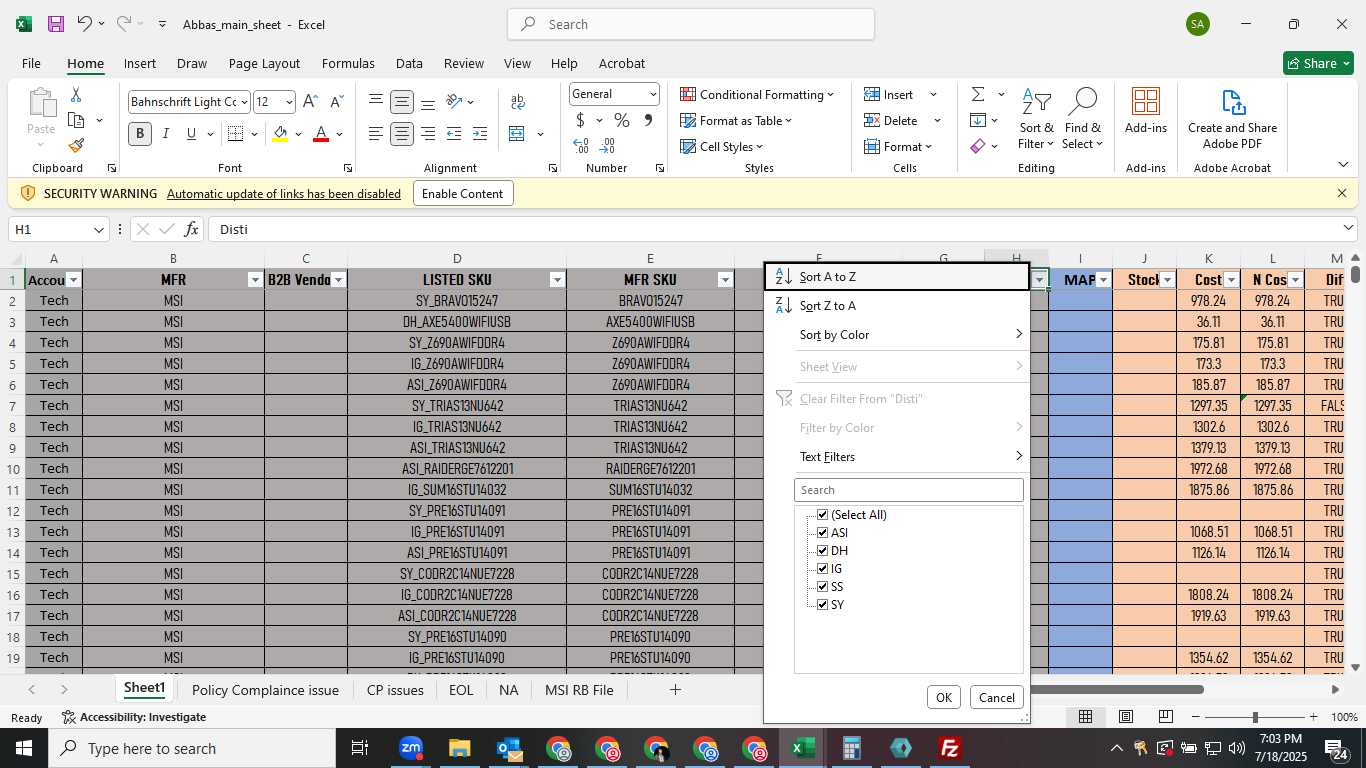Viewport: 1366px width, 768px height.
Task: Choose Sort Z to A
Action: [897, 306]
